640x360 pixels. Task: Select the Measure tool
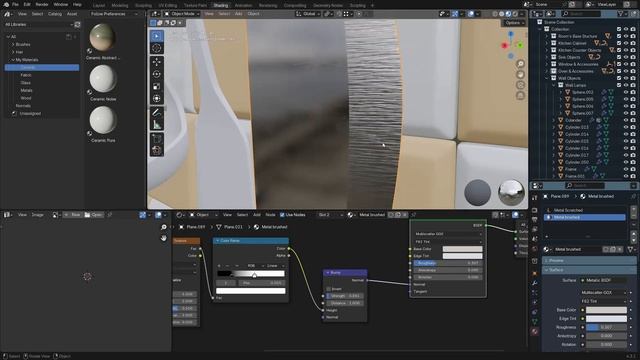[x=156, y=125]
